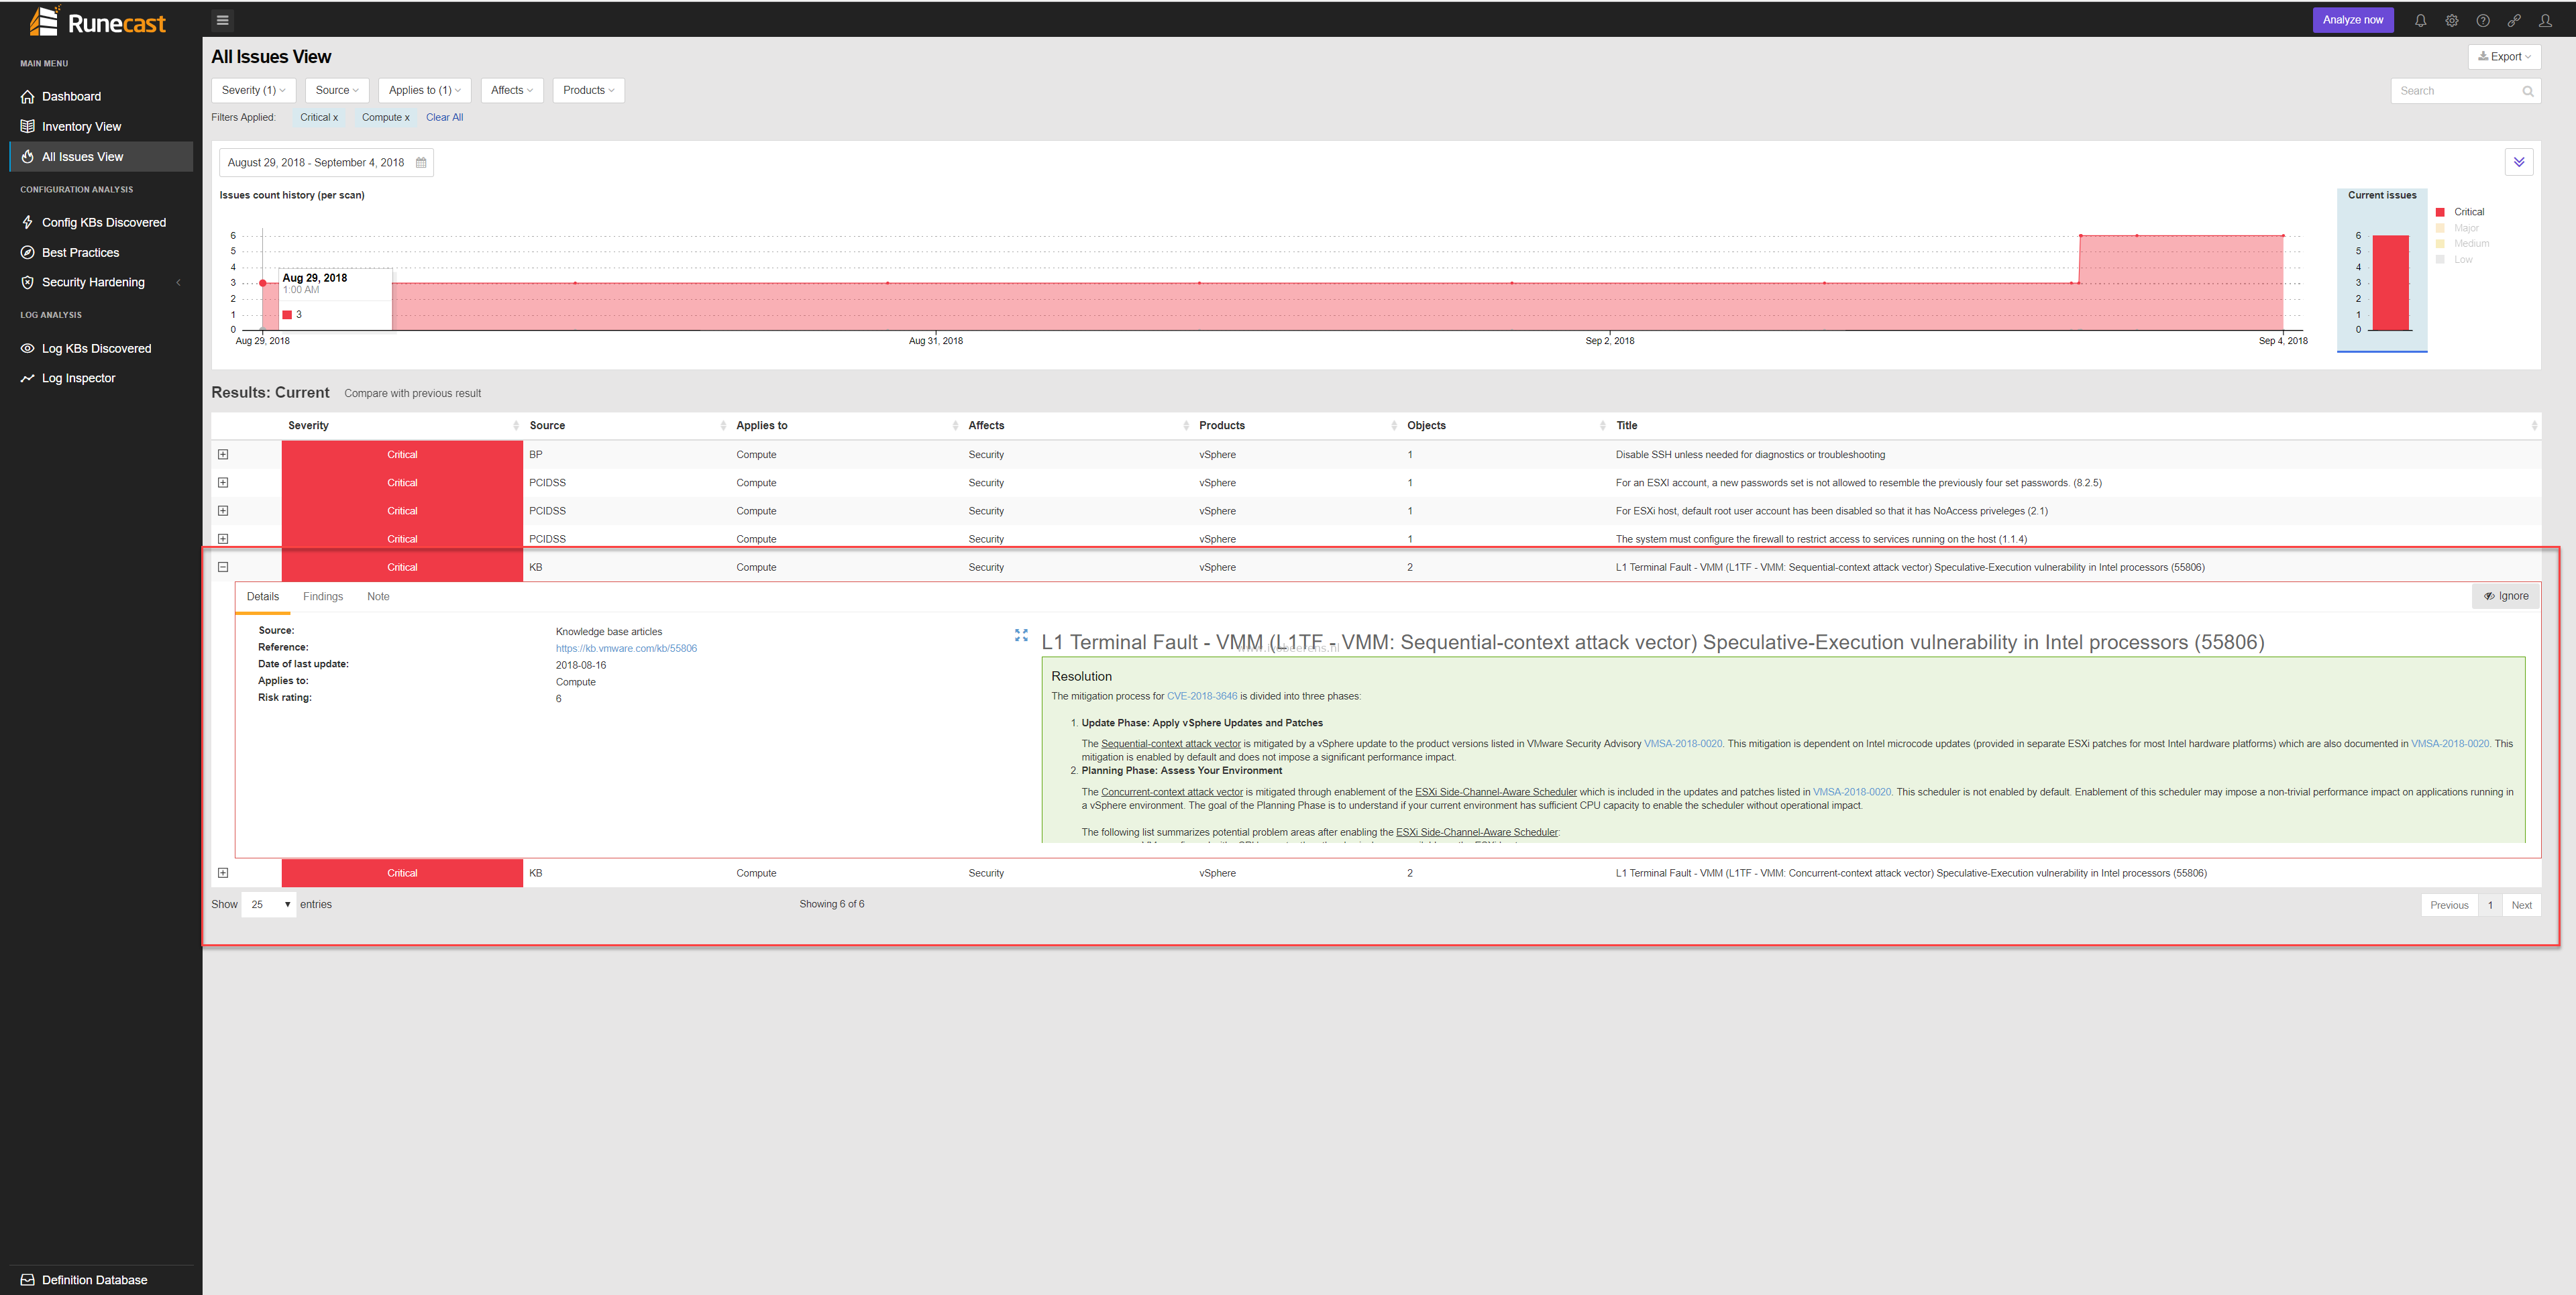Toggle the Medium legend entry

[2462, 244]
